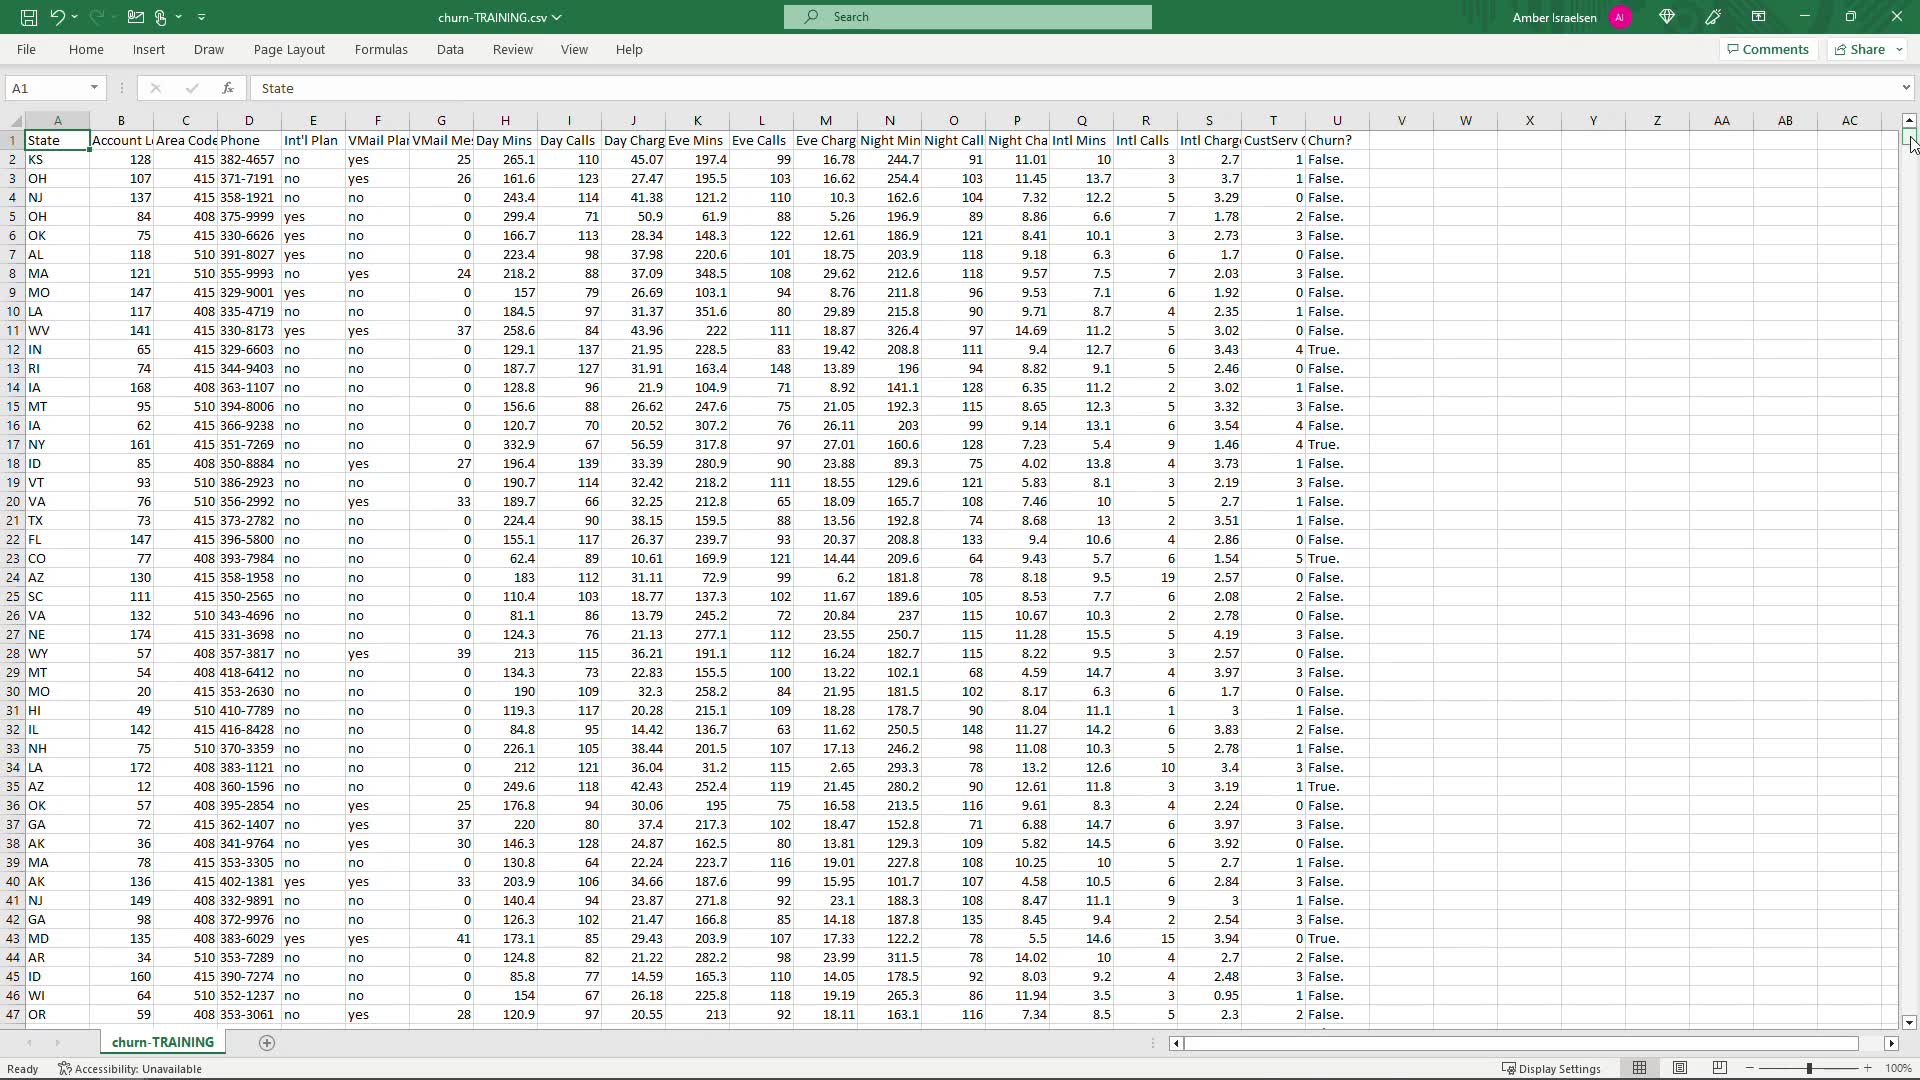Click the Save icon in title bar
The image size is (1920, 1080).
pyautogui.click(x=29, y=17)
